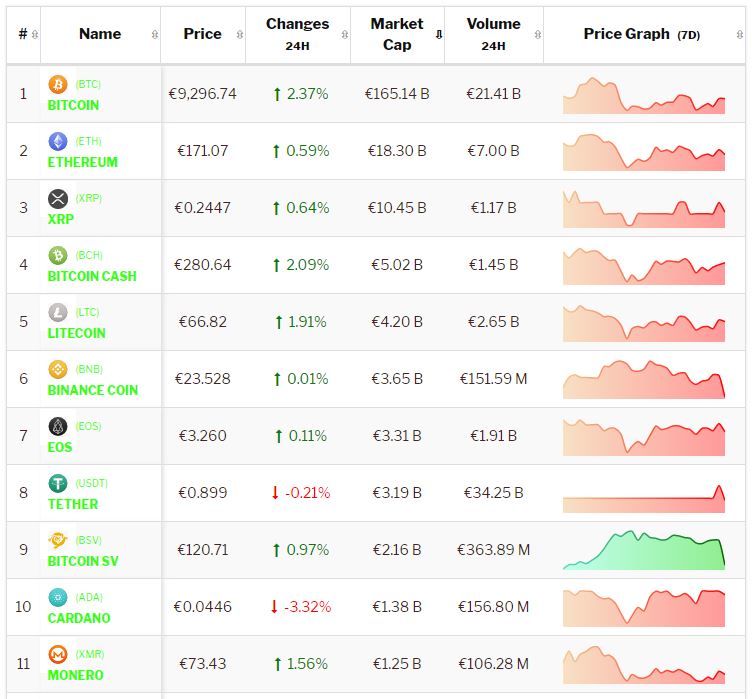Click the XRP logo icon

[x=57, y=199]
